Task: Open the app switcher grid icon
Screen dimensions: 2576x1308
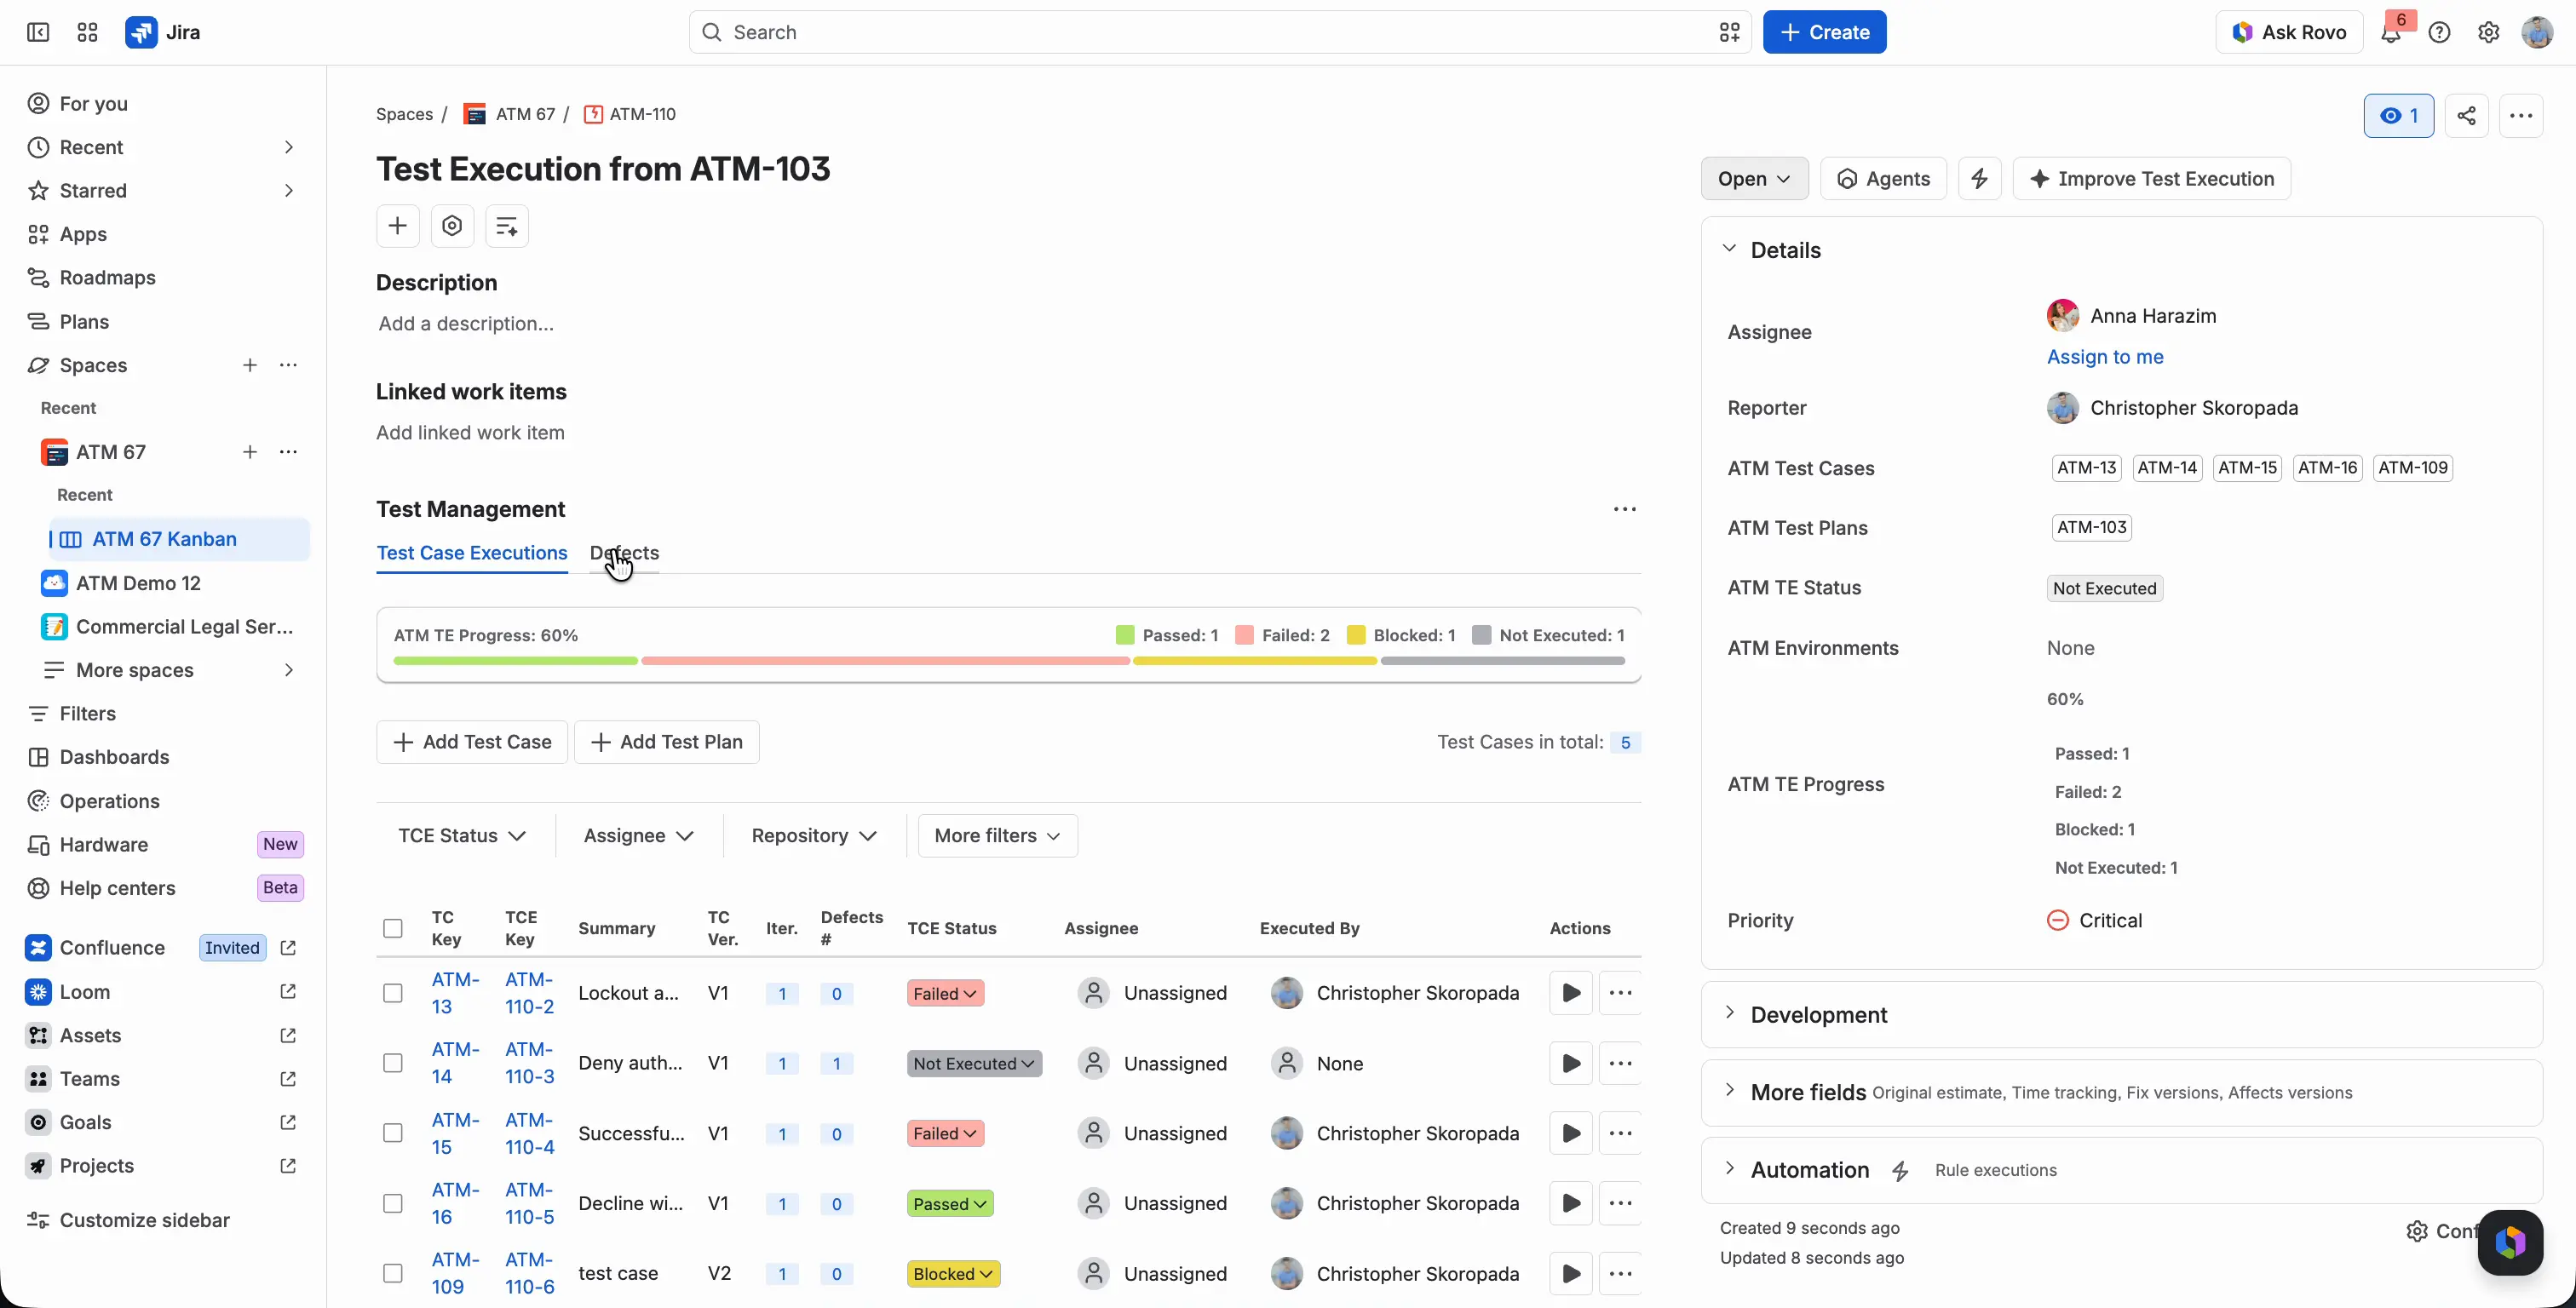Action: (x=87, y=32)
